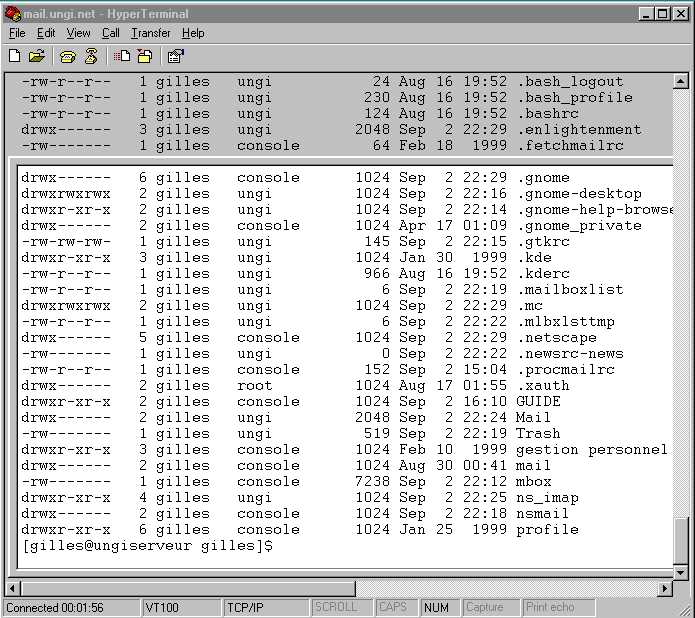
Task: Open the File menu
Action: click(17, 33)
